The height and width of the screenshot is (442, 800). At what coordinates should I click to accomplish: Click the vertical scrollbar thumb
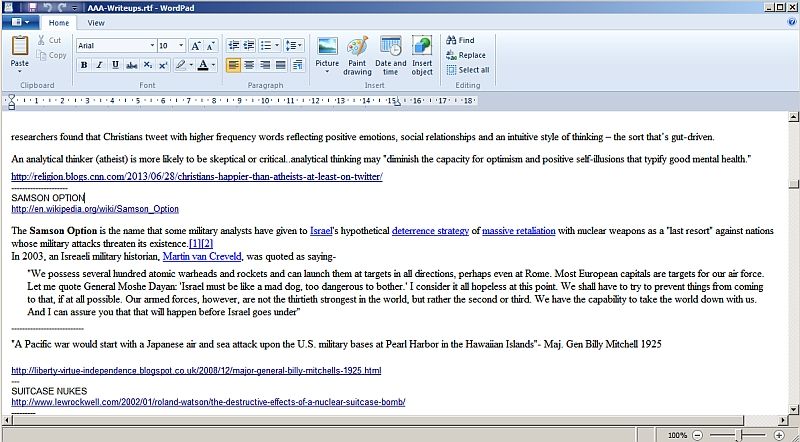click(793, 184)
